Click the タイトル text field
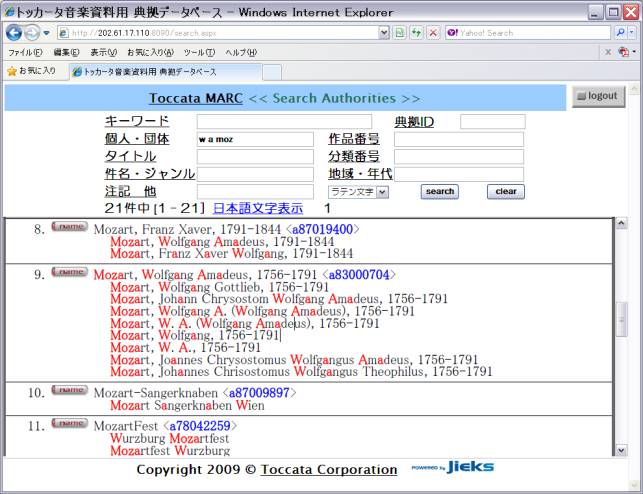 point(255,157)
